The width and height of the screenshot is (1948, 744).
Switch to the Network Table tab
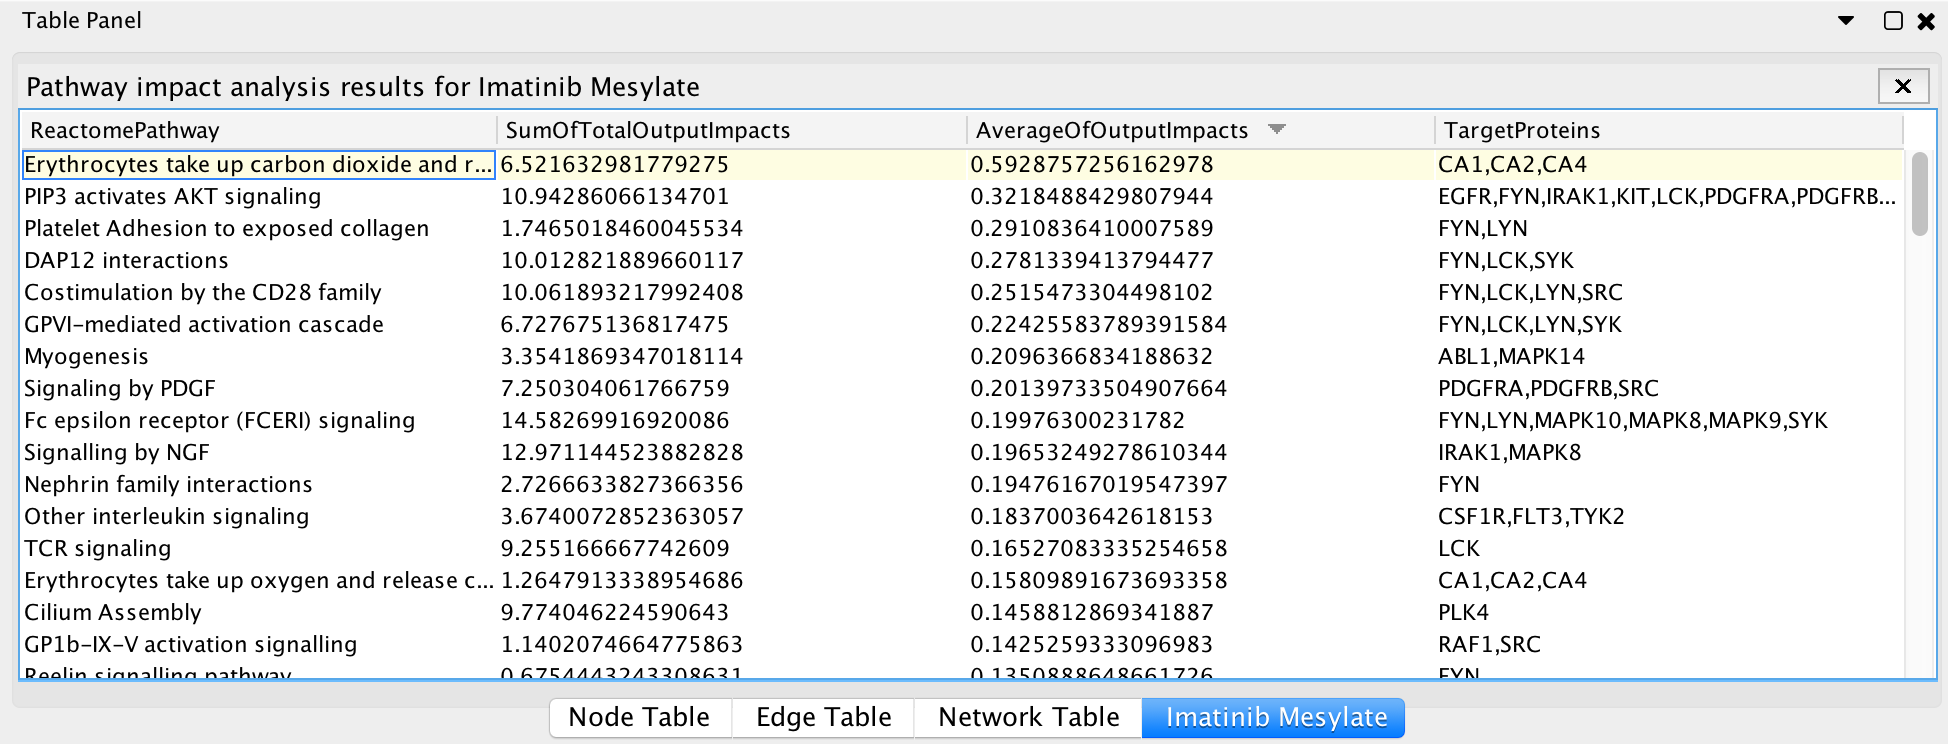pyautogui.click(x=1028, y=718)
